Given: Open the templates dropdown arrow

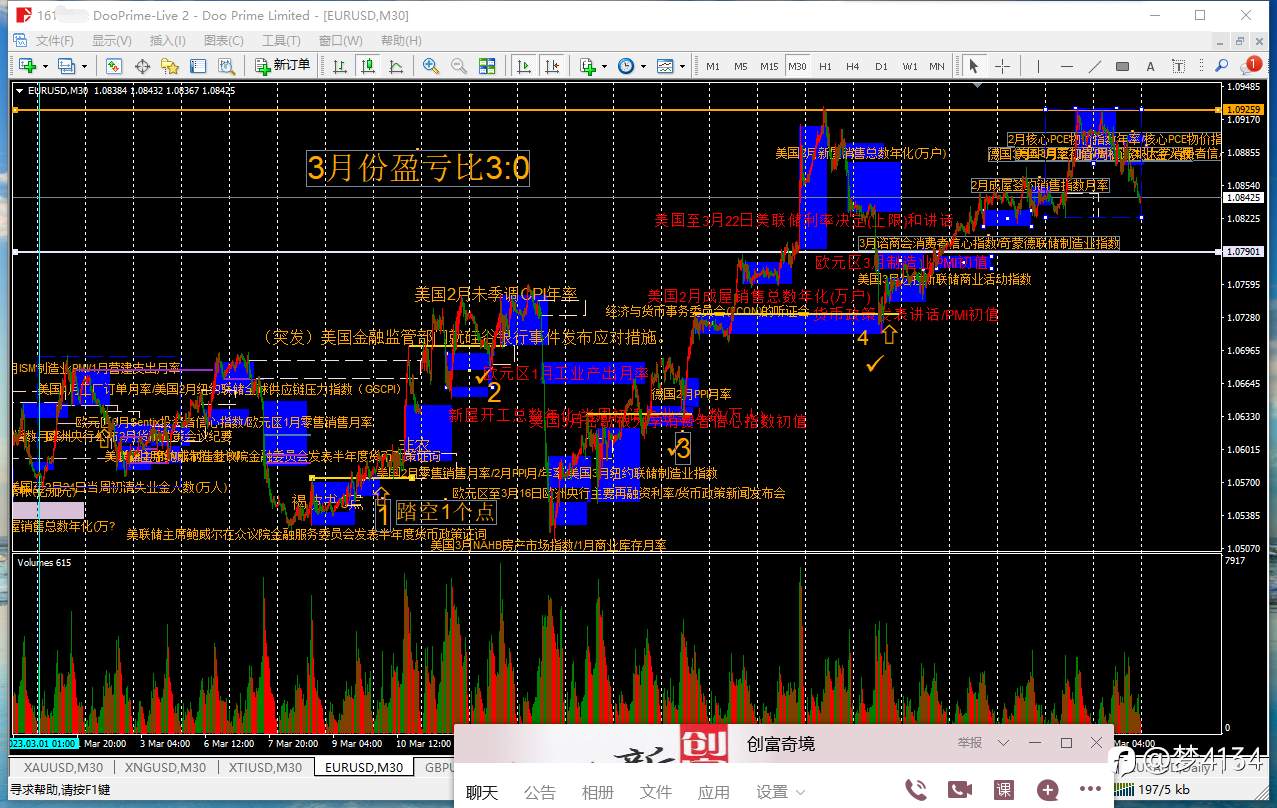Looking at the screenshot, I should point(682,66).
